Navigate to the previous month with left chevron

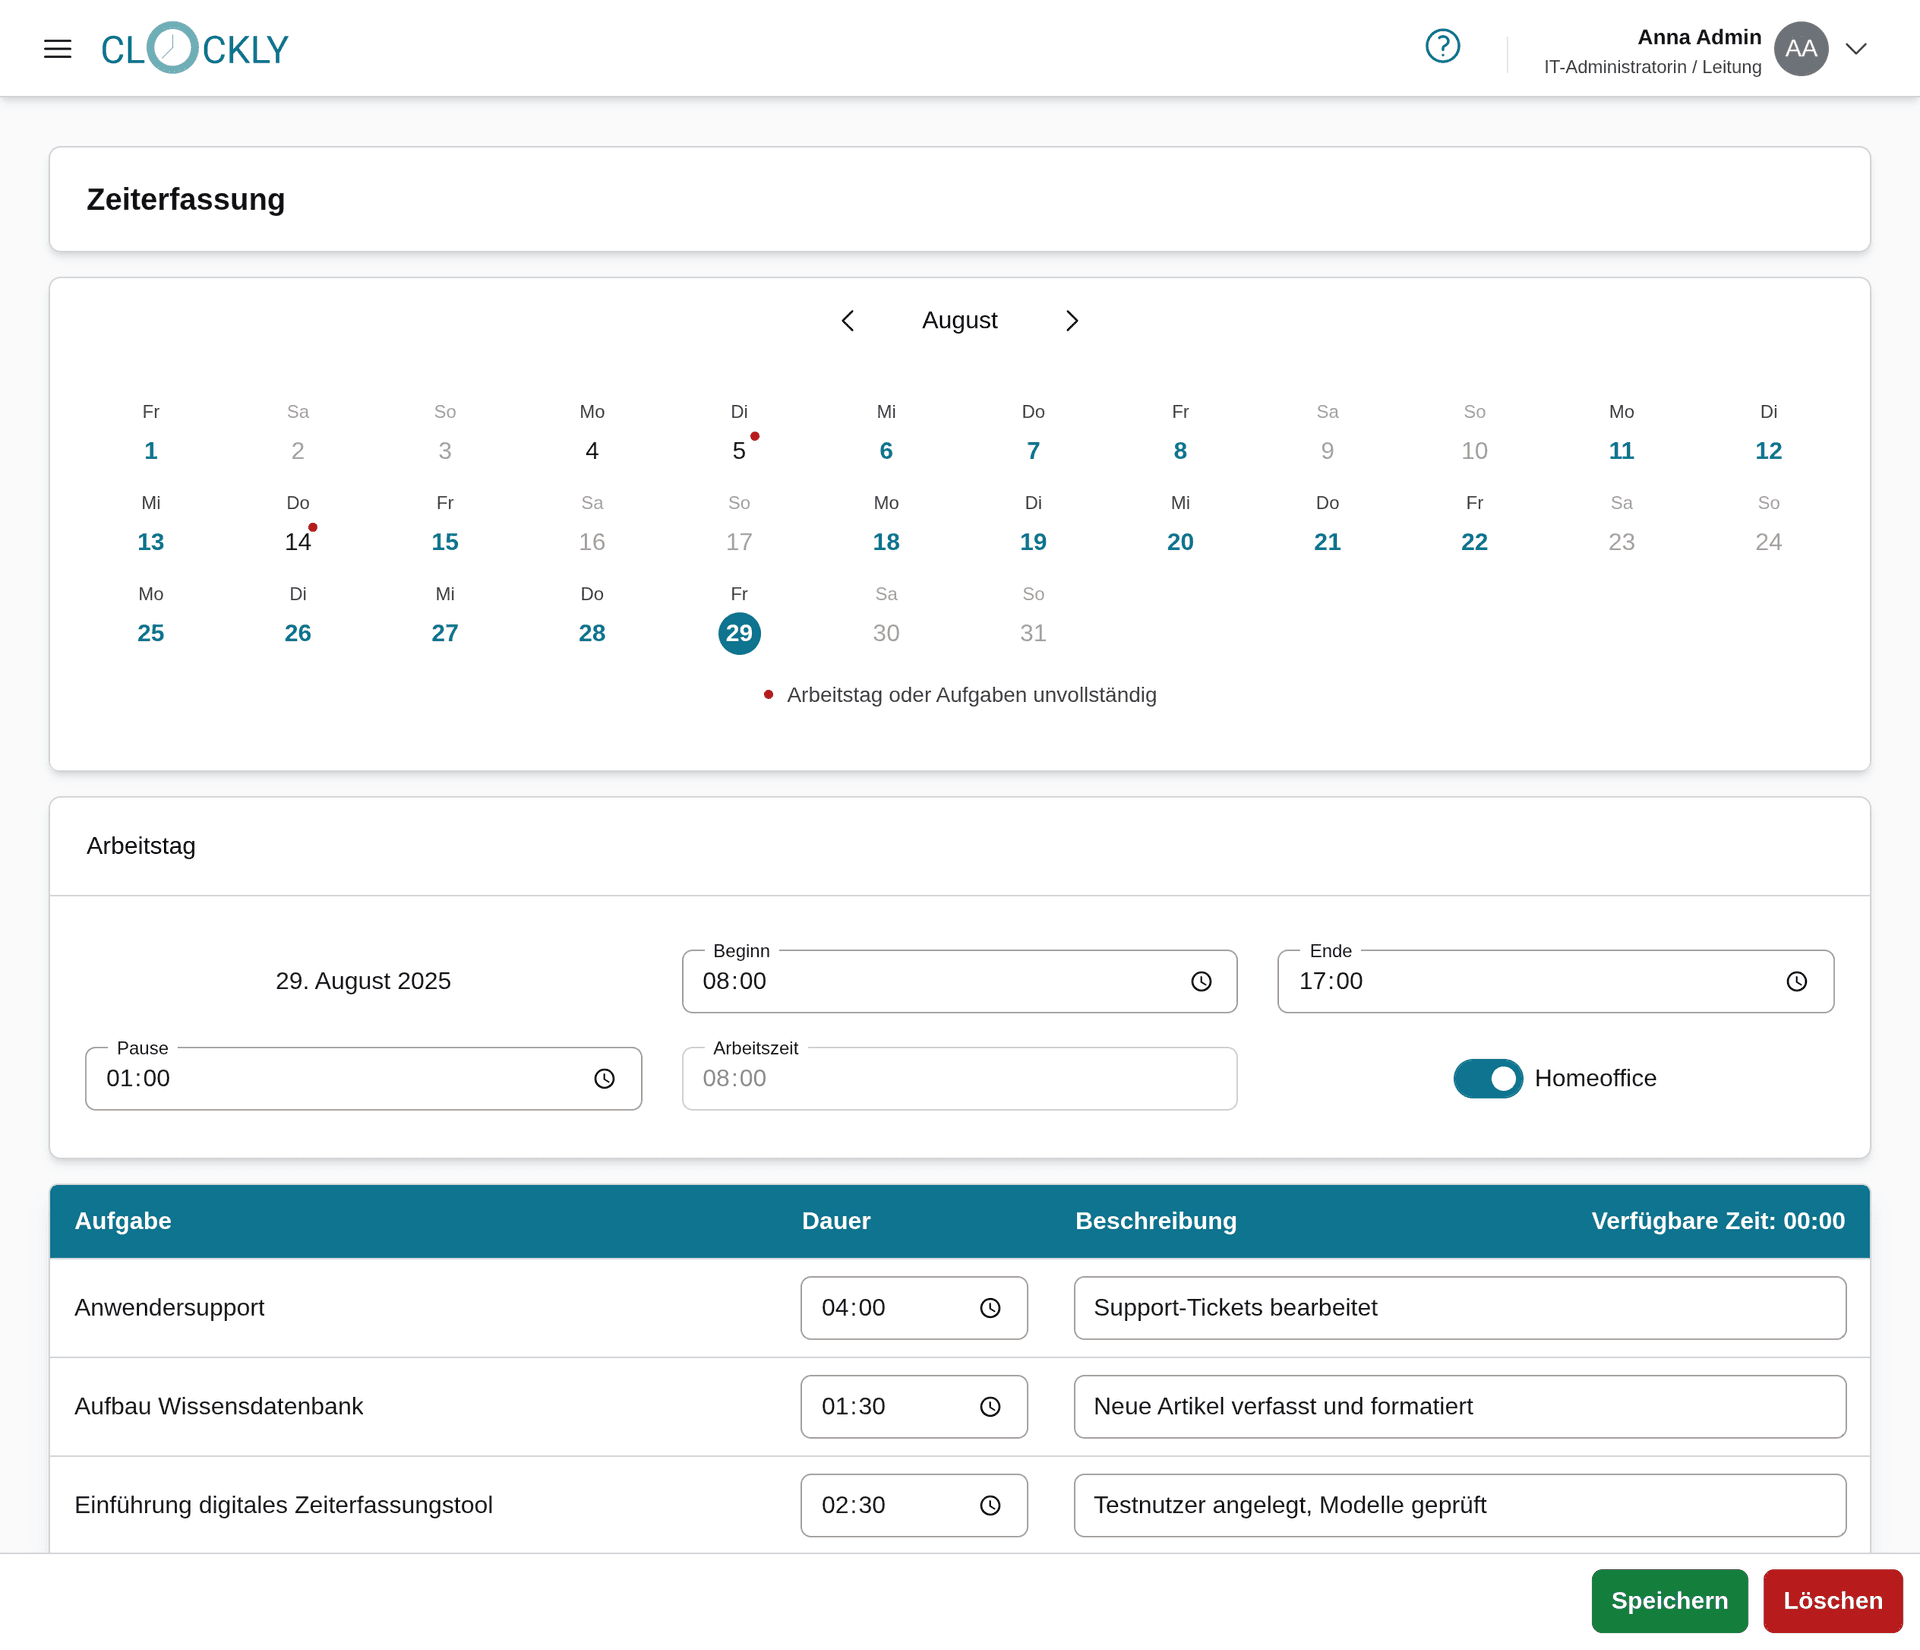pyautogui.click(x=848, y=320)
